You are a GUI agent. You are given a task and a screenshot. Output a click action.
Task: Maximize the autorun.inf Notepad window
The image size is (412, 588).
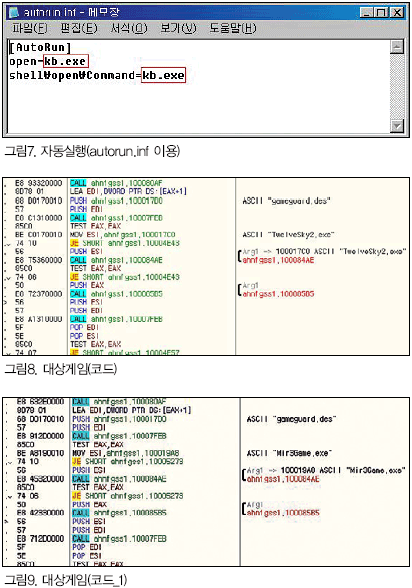[x=381, y=12]
